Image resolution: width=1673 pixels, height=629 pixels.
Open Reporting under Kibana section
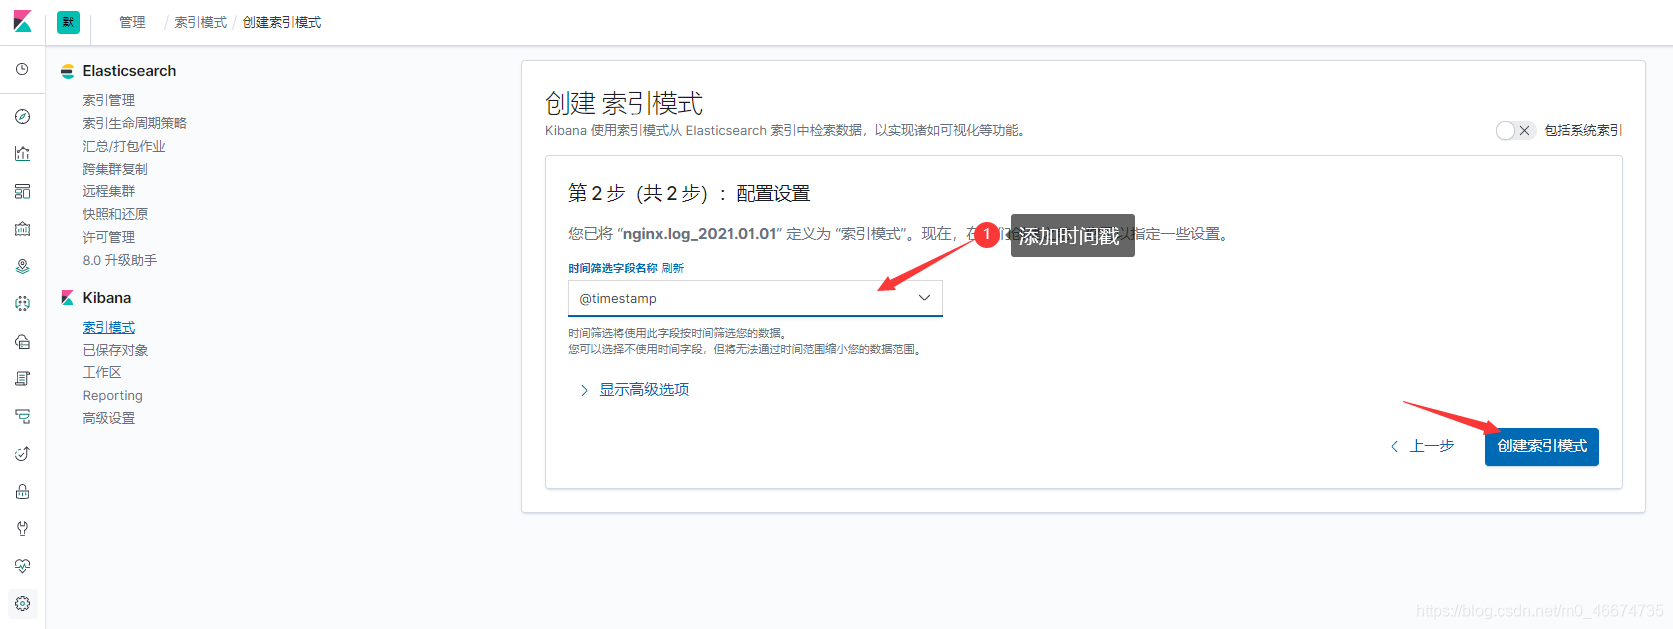click(x=112, y=396)
